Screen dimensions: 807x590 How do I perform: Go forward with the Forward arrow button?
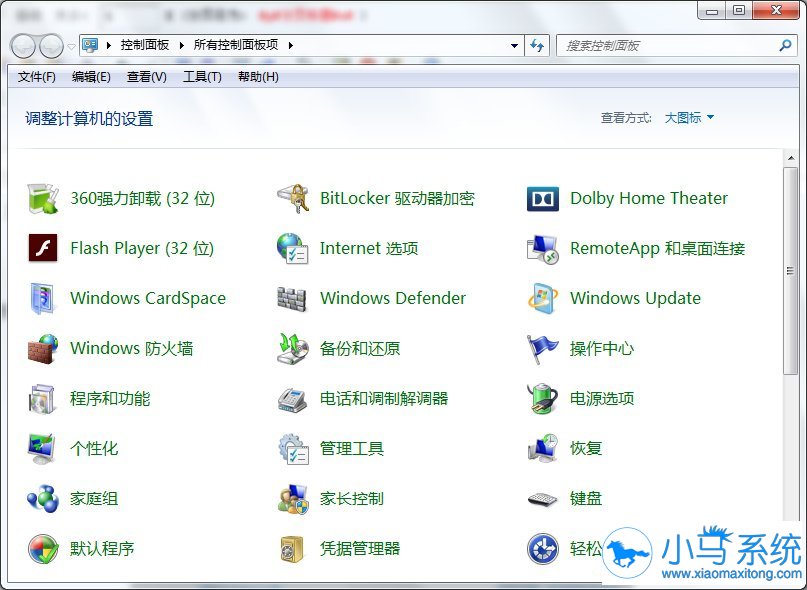[x=51, y=46]
